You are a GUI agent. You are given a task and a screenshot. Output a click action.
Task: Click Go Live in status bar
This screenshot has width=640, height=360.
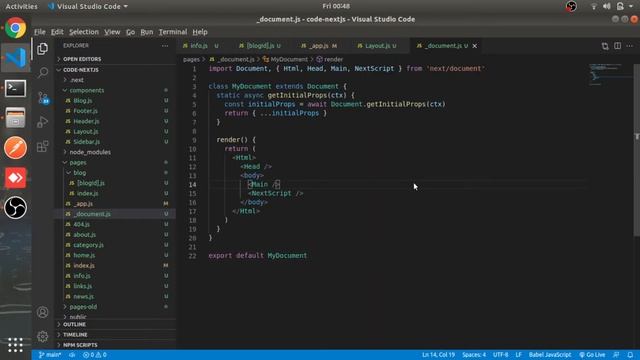click(x=592, y=355)
